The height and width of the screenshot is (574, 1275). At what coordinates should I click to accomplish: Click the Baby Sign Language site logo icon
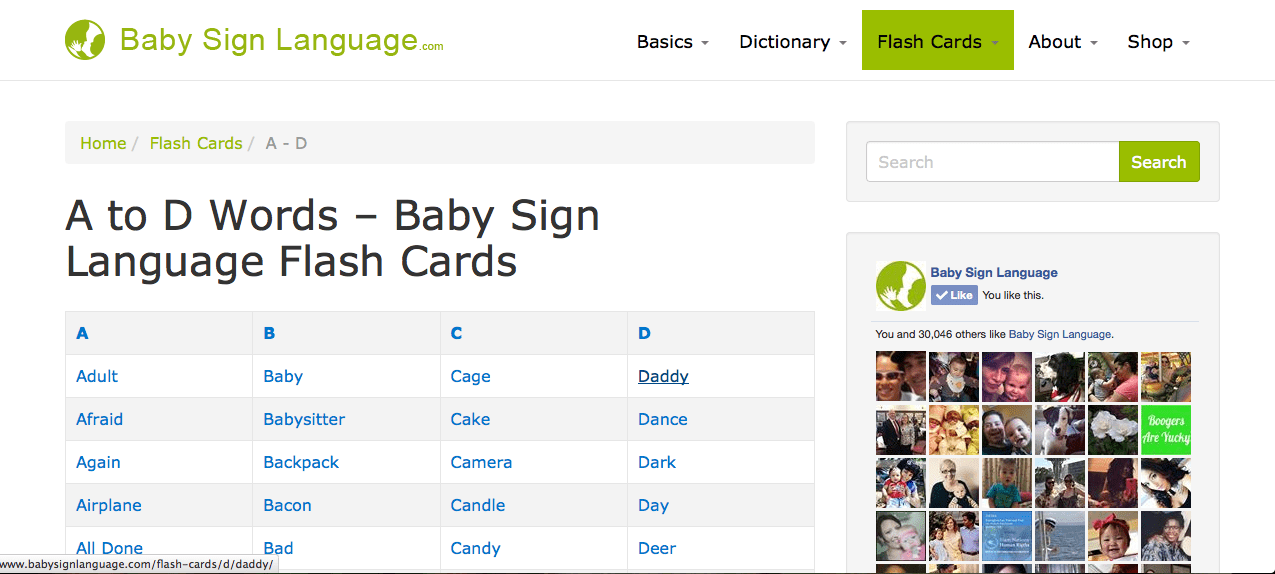tap(85, 40)
